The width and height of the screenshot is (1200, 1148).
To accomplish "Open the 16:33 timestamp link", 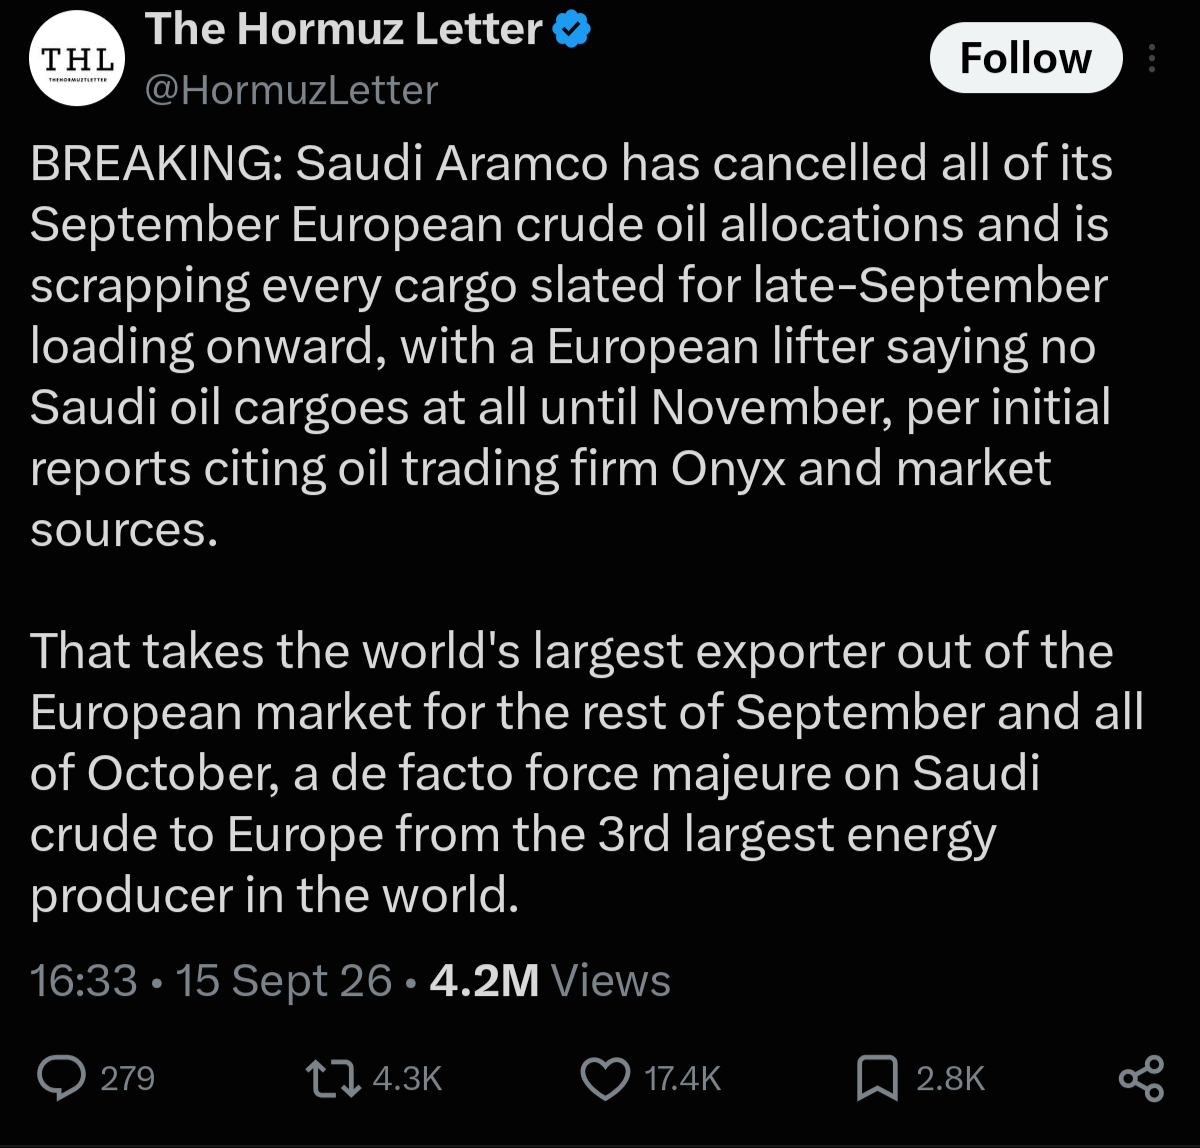I will point(84,981).
